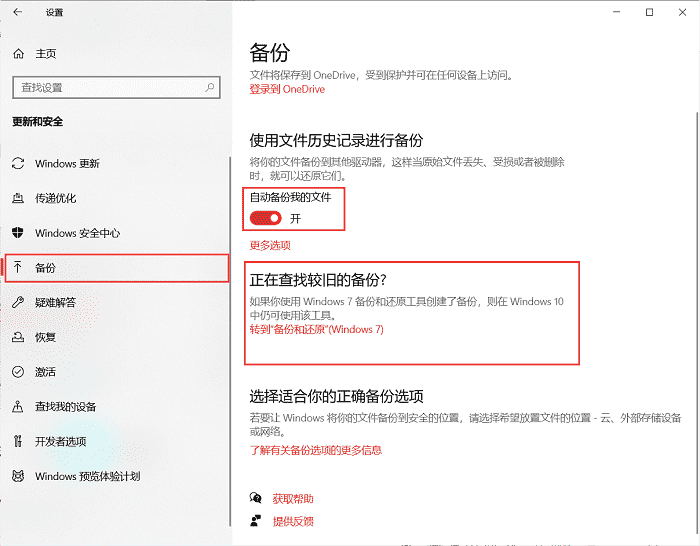The width and height of the screenshot is (700, 546).
Task: Click the 设置 window title
Action: tap(54, 13)
